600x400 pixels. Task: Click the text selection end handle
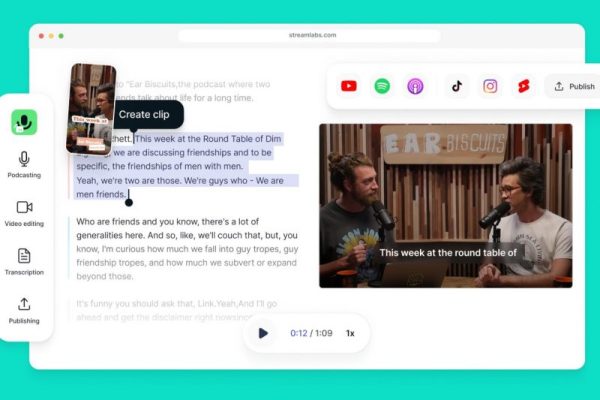pos(129,202)
